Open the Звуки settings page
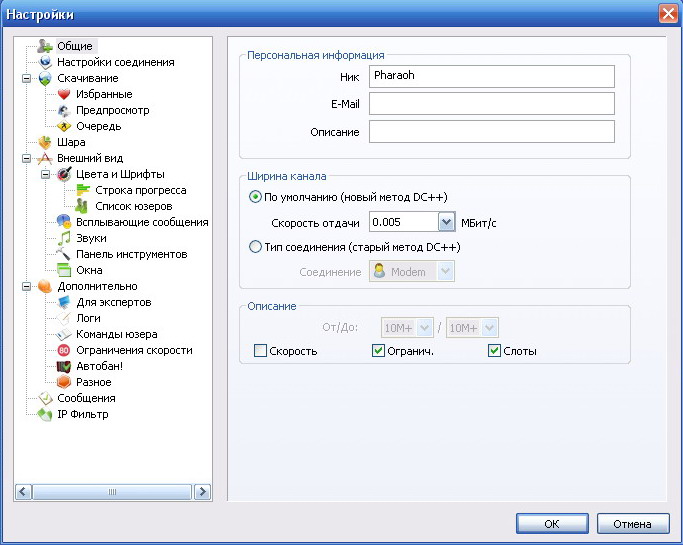 coord(91,238)
